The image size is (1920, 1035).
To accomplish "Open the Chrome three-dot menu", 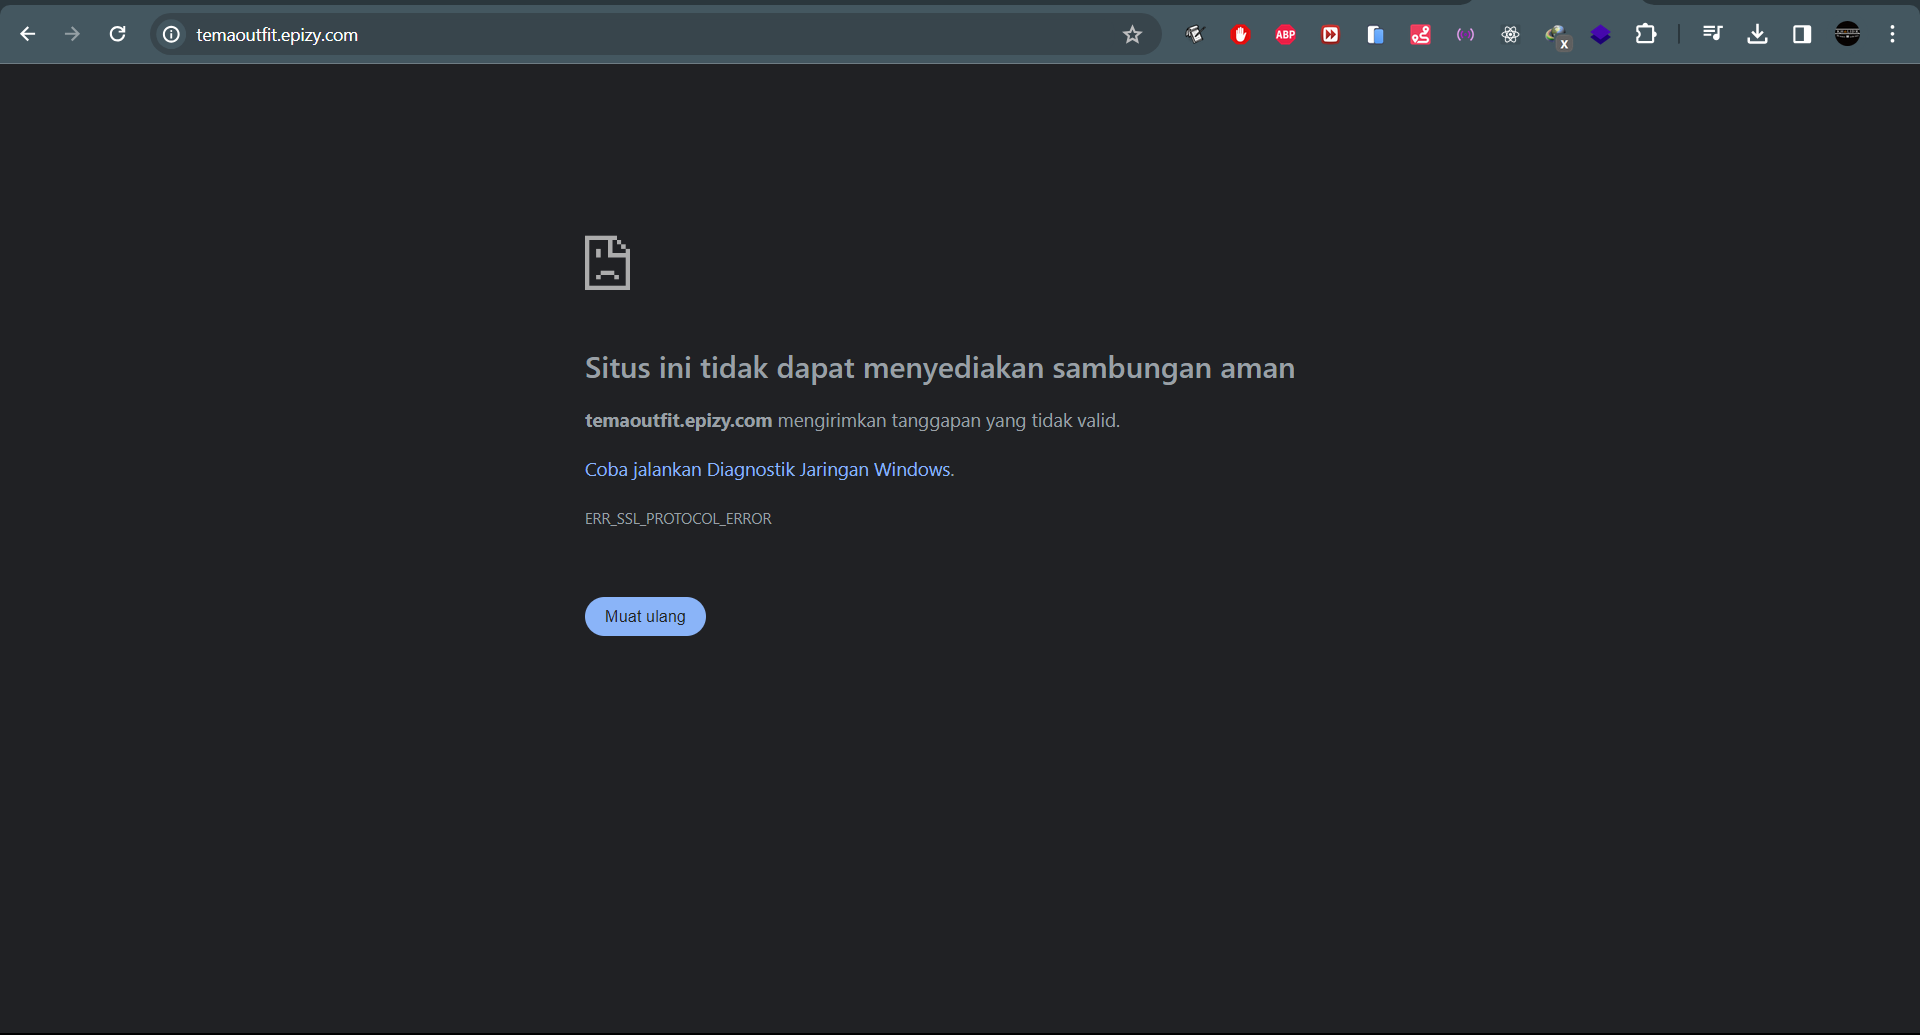I will [x=1892, y=34].
